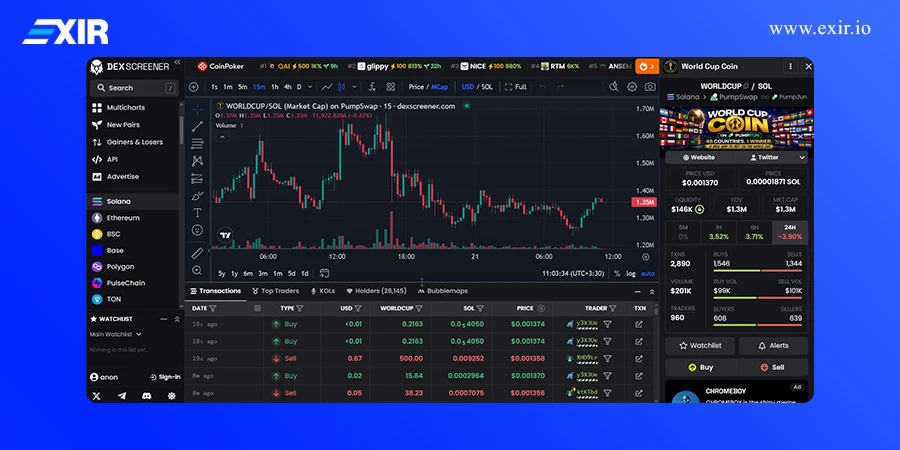Collapse the Watchlist section with double chevron
The width and height of the screenshot is (900, 450).
click(177, 319)
